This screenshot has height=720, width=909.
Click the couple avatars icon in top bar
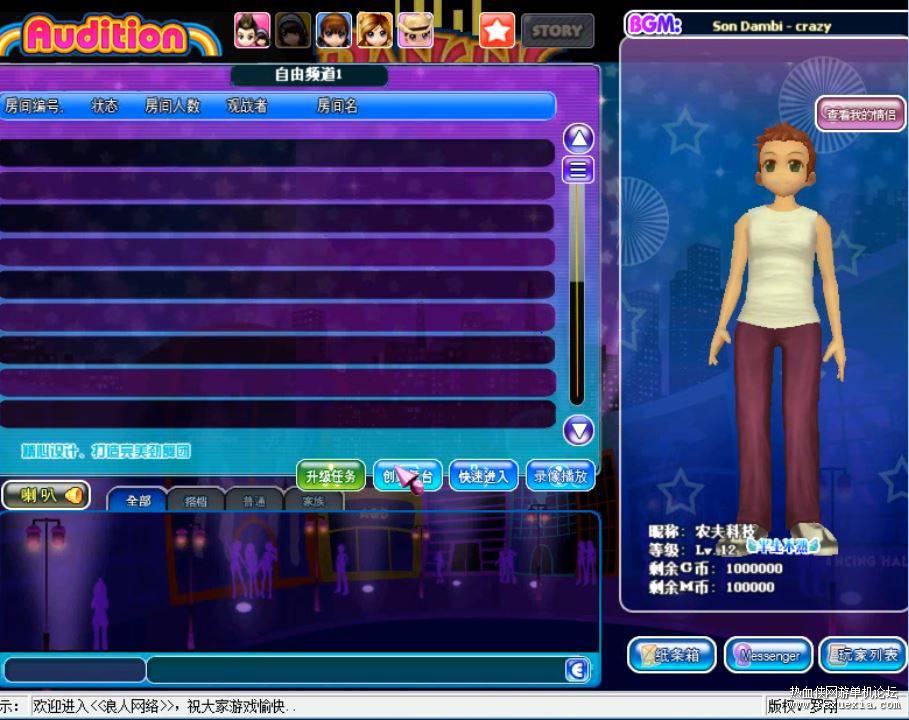(x=252, y=30)
